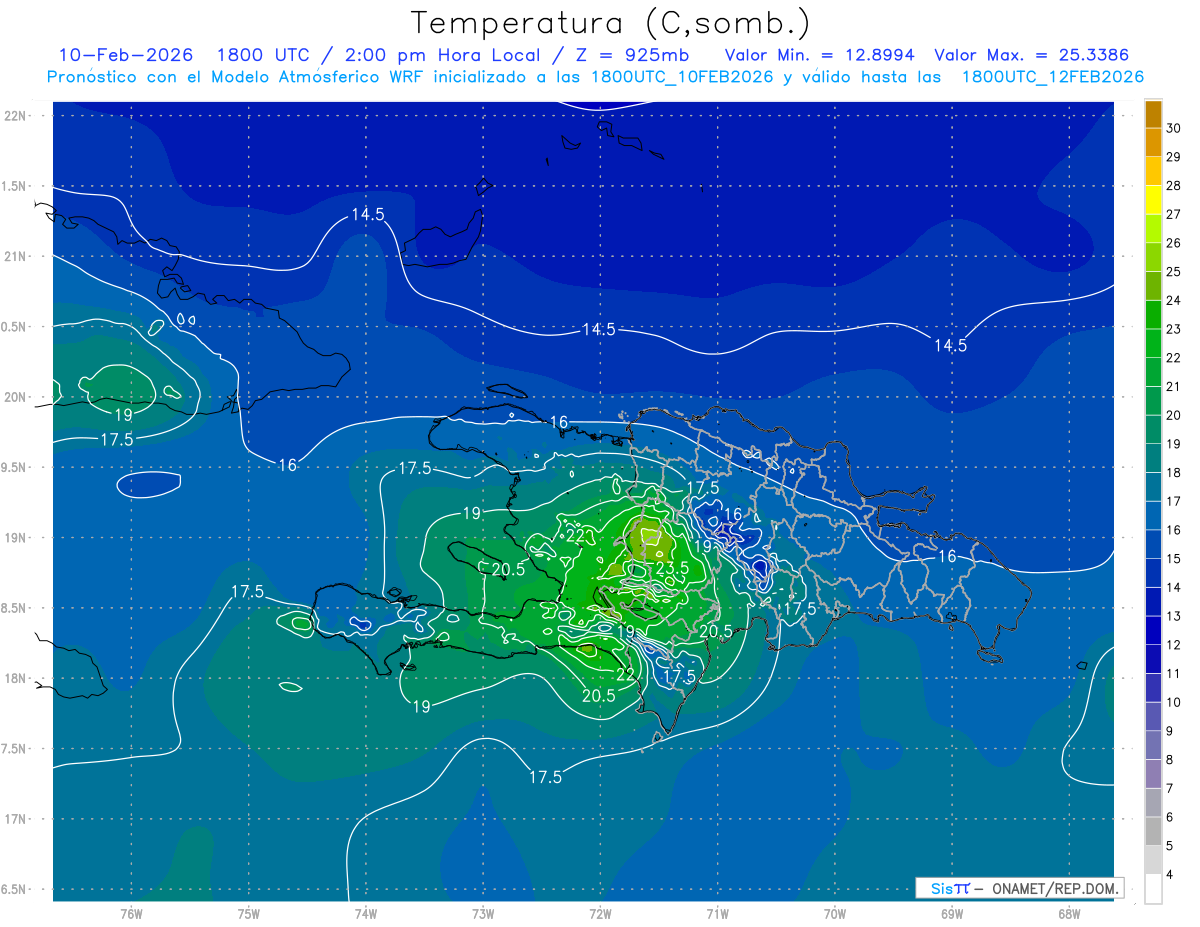Click the init time '1800UTC_10FEB2026'
The image size is (1200, 927).
682,77
